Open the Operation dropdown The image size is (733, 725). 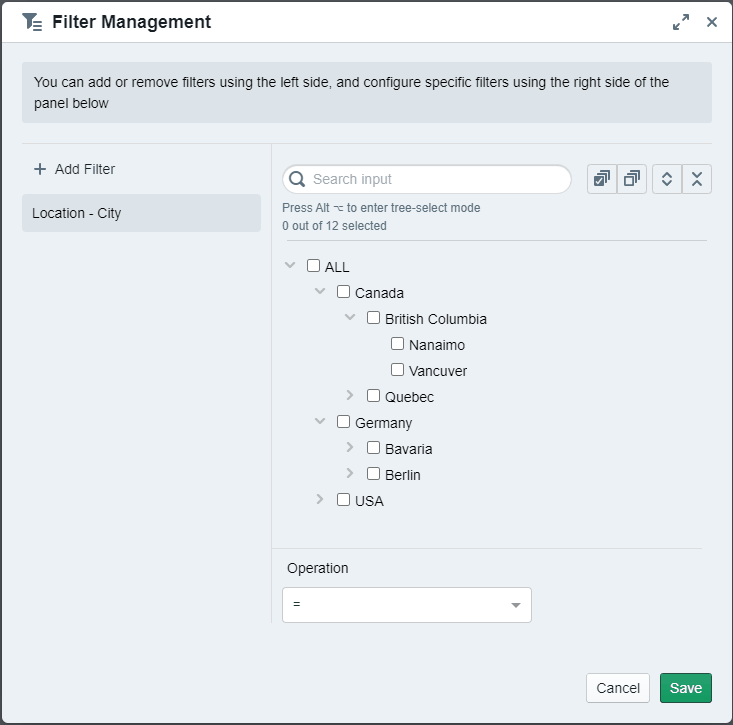pyautogui.click(x=406, y=605)
